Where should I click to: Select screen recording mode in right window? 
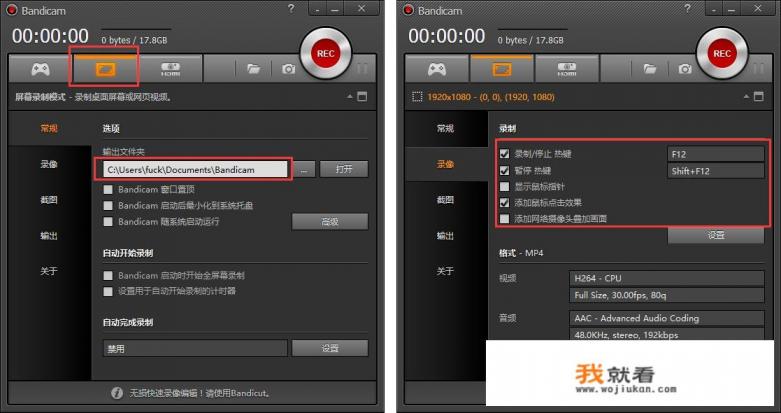click(501, 69)
